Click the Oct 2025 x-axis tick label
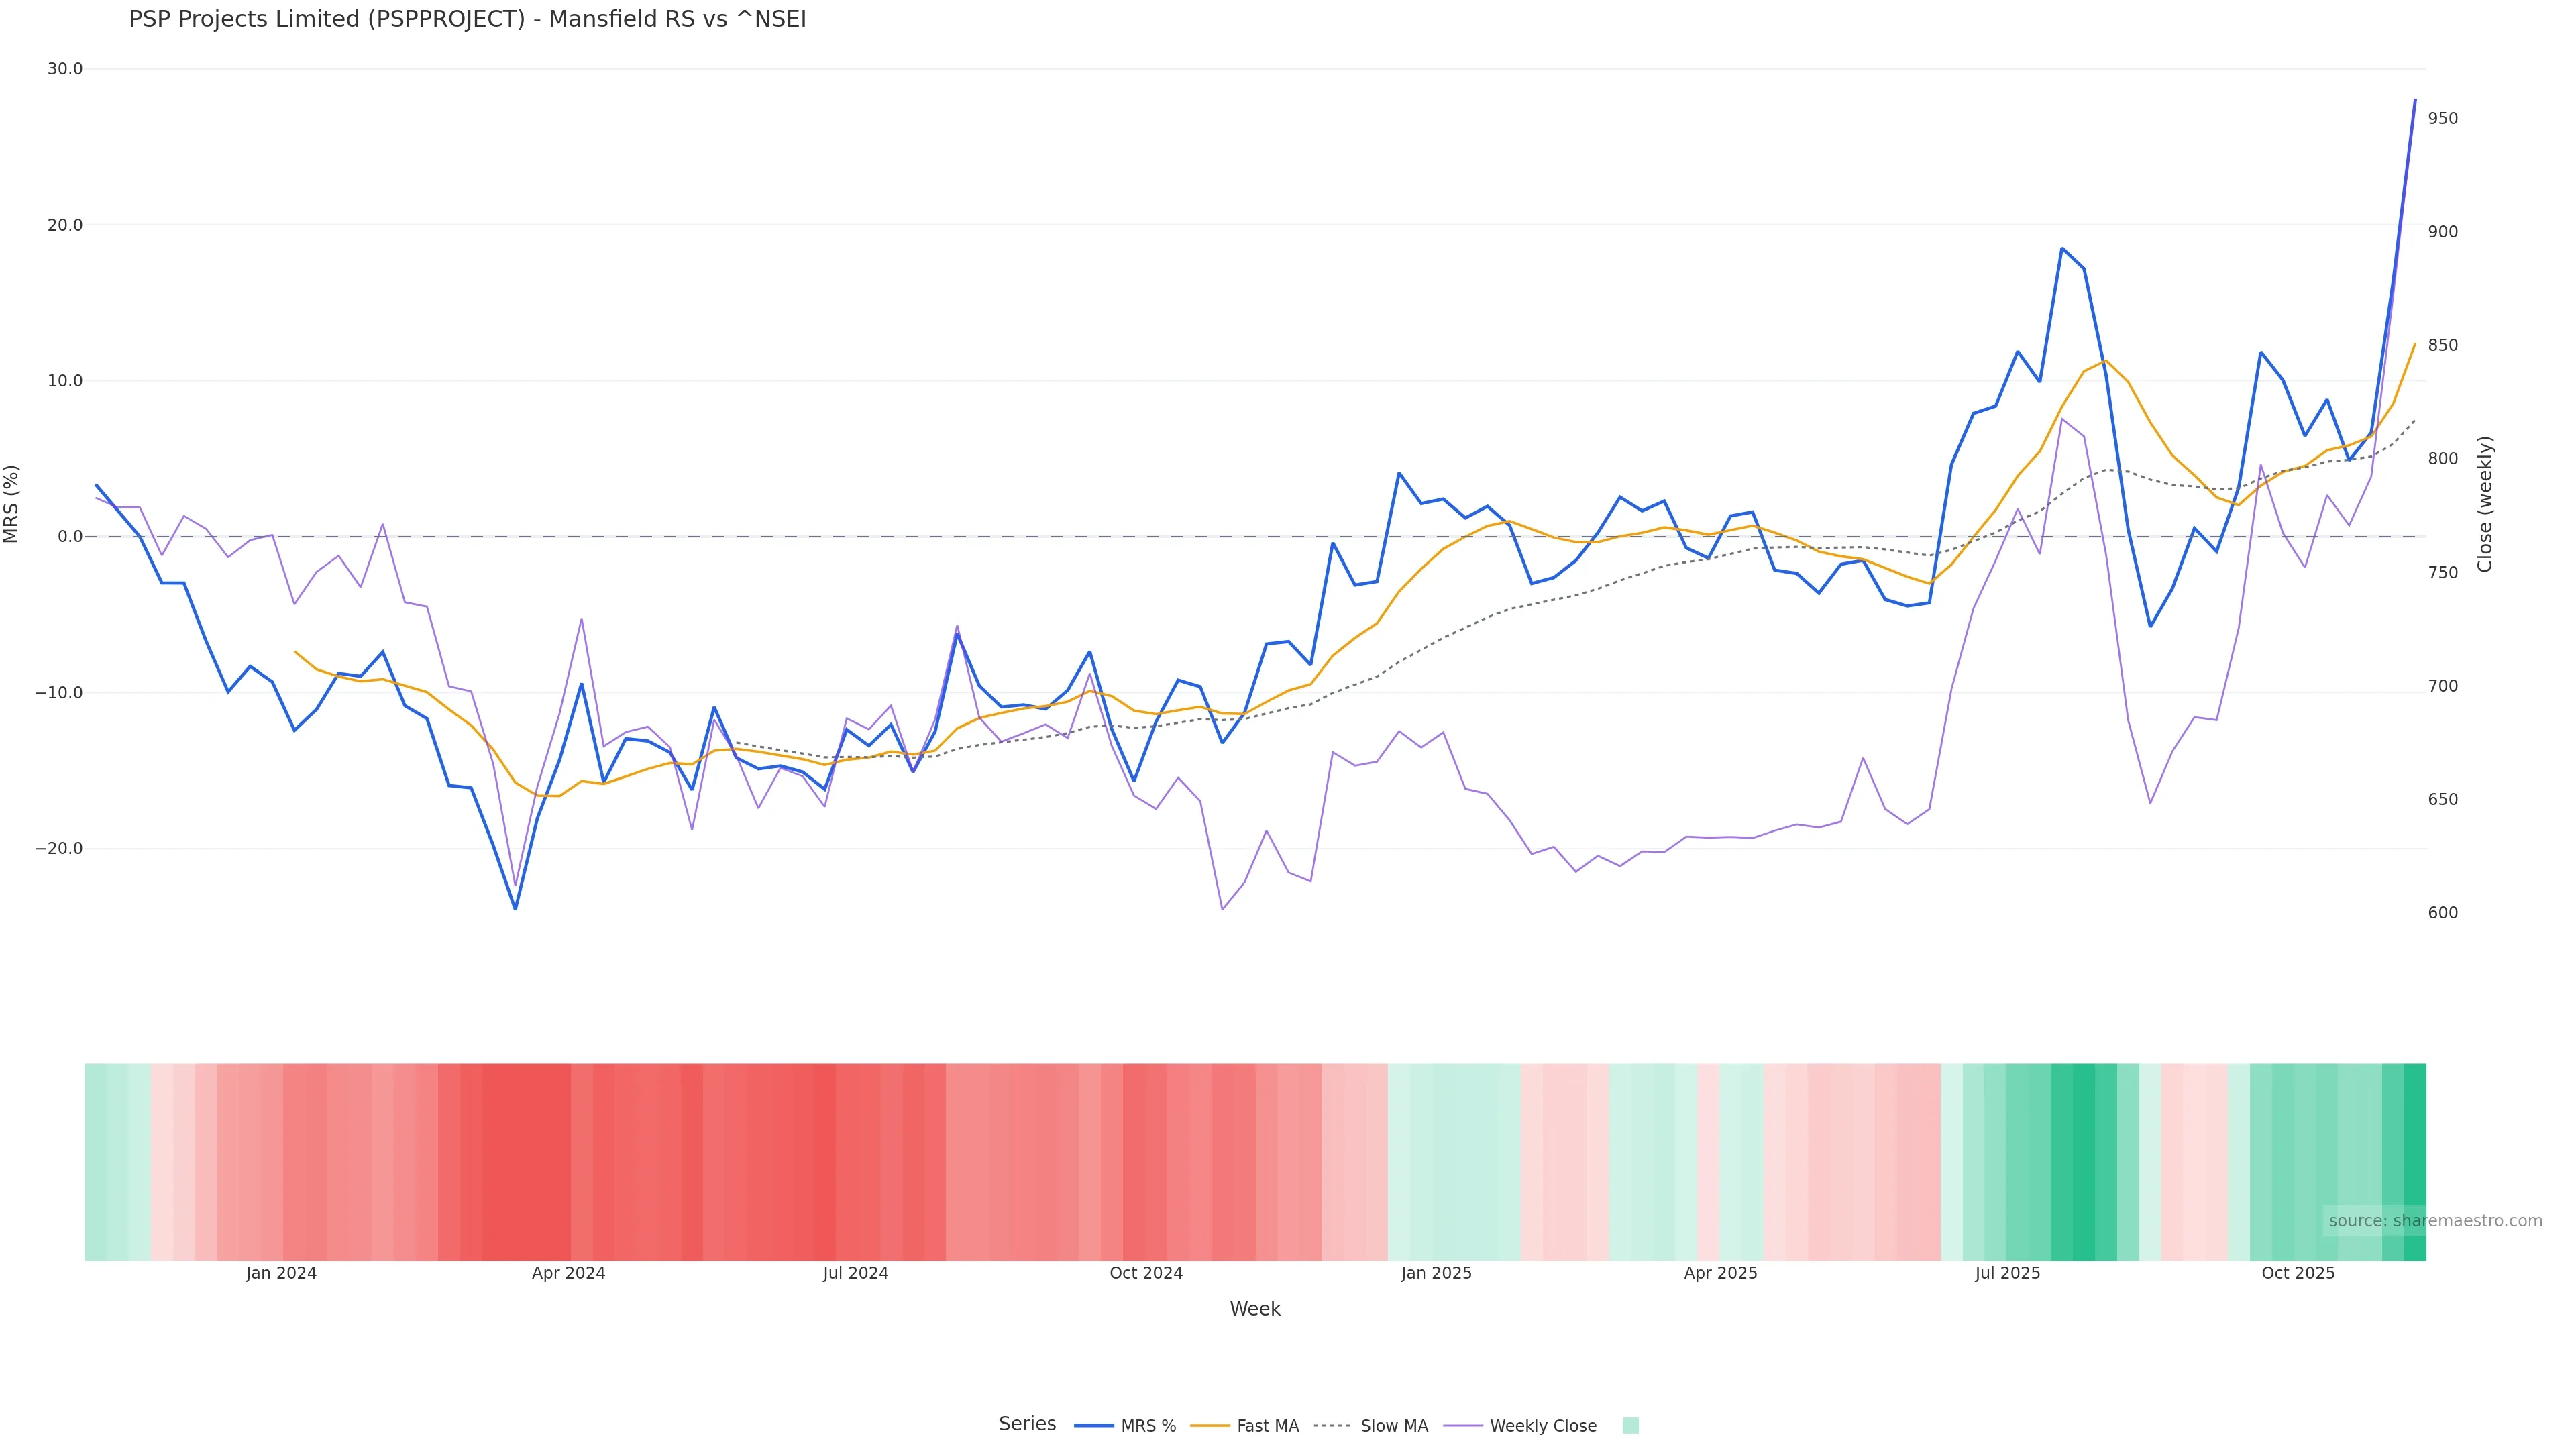The width and height of the screenshot is (2576, 1449). [2298, 1273]
